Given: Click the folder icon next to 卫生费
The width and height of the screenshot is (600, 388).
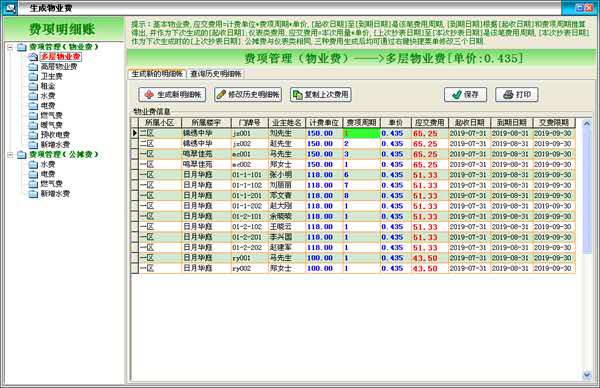Looking at the screenshot, I should [33, 77].
